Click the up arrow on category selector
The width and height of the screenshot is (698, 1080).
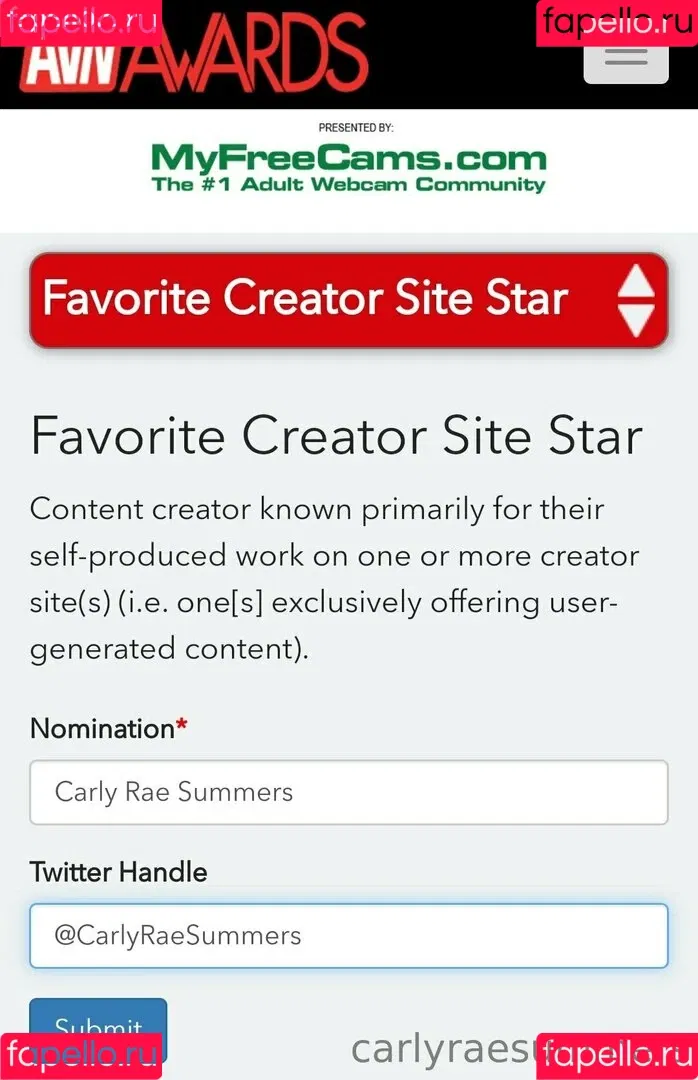coord(635,281)
